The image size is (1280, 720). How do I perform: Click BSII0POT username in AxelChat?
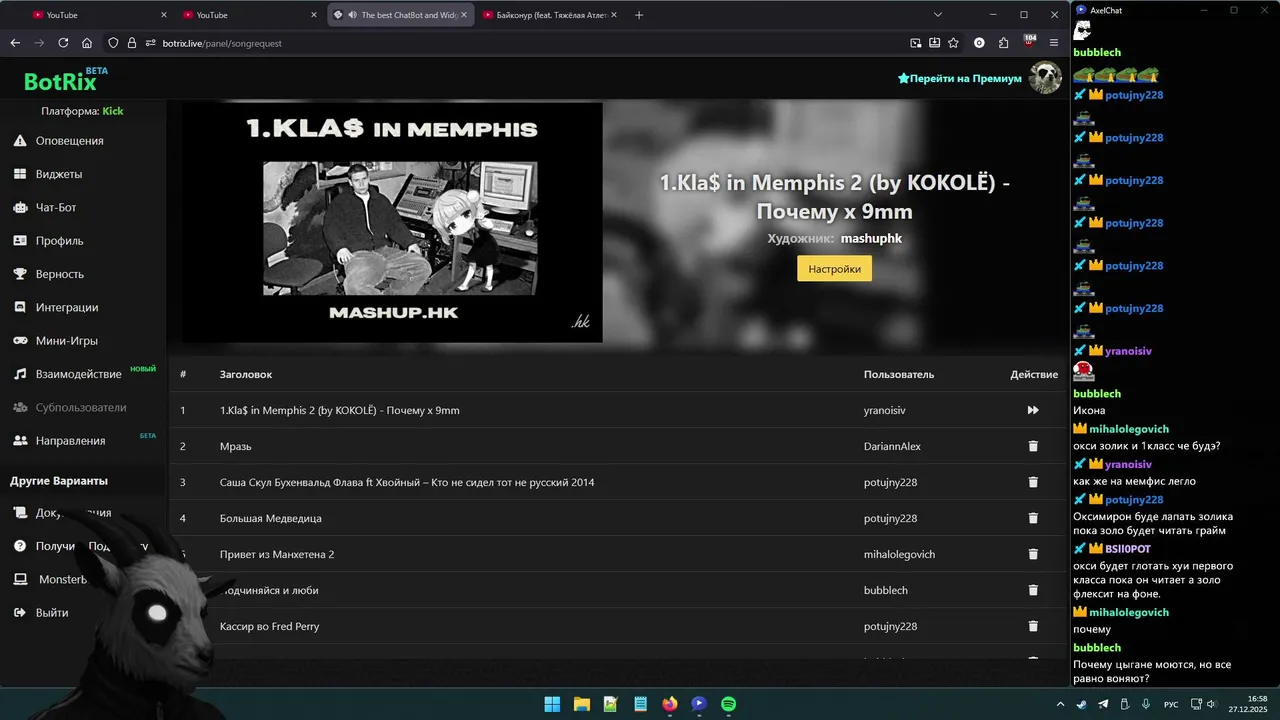click(x=1128, y=549)
